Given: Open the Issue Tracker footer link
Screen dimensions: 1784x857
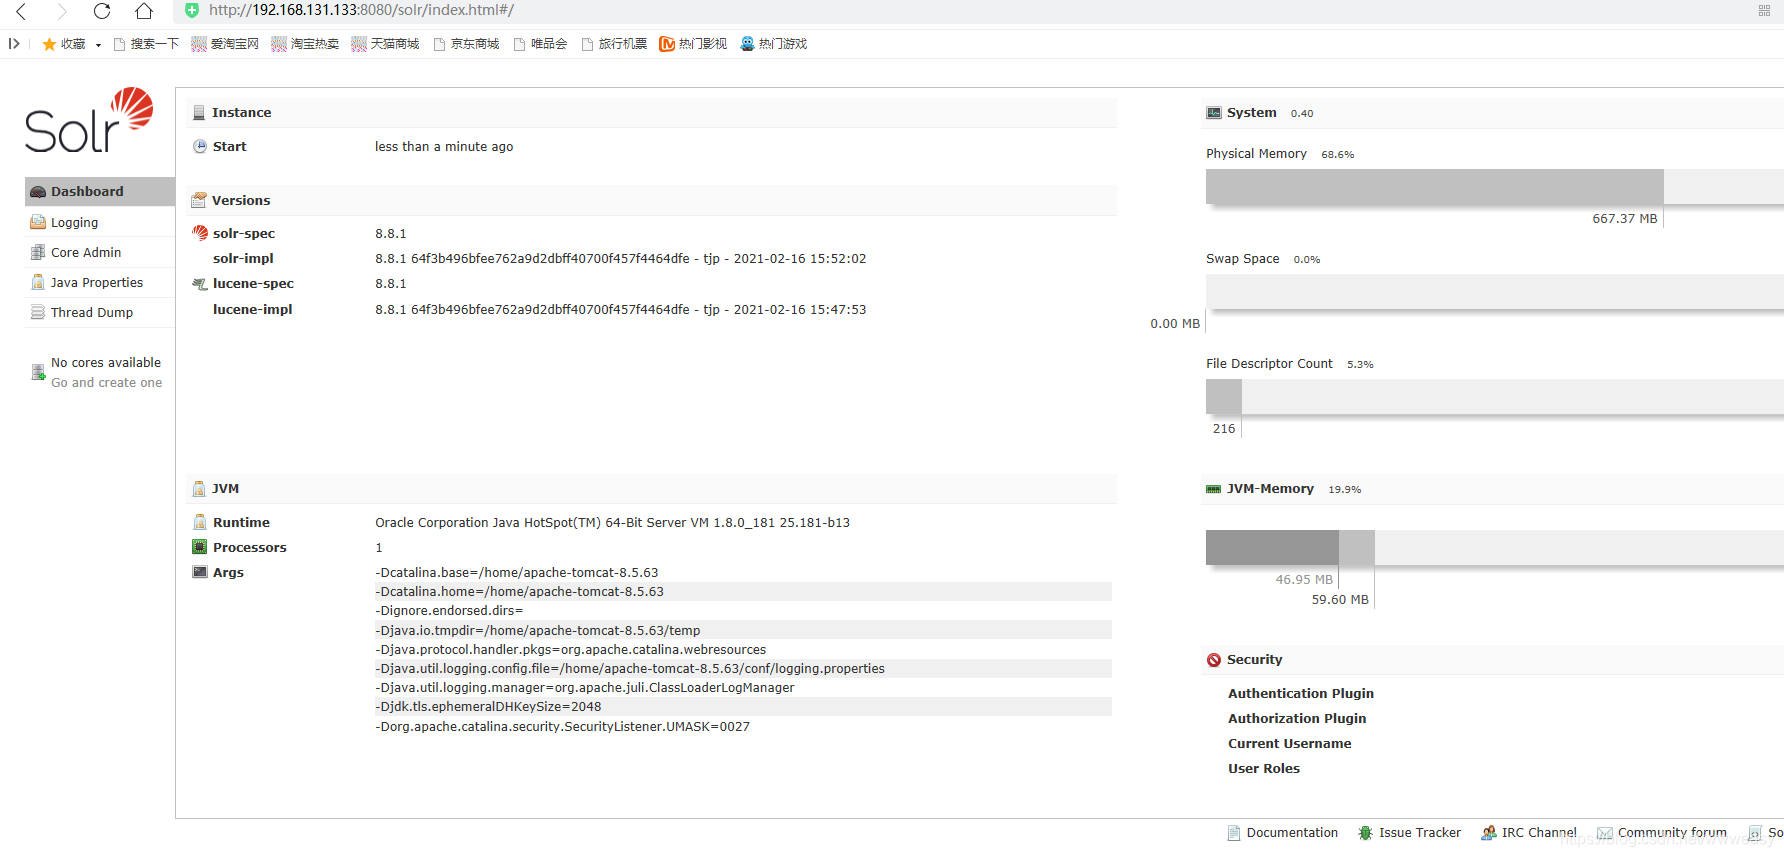Looking at the screenshot, I should click(x=1410, y=832).
